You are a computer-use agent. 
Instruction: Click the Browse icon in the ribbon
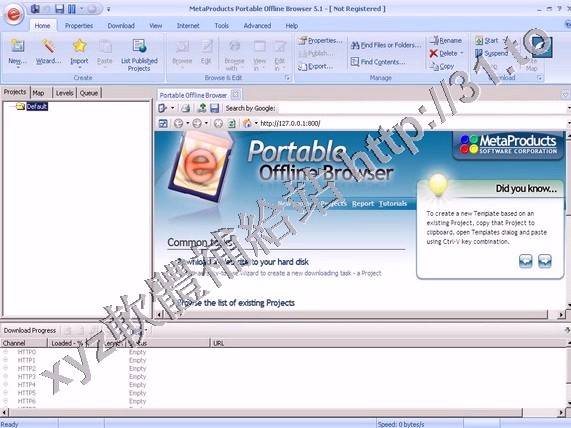tap(182, 47)
